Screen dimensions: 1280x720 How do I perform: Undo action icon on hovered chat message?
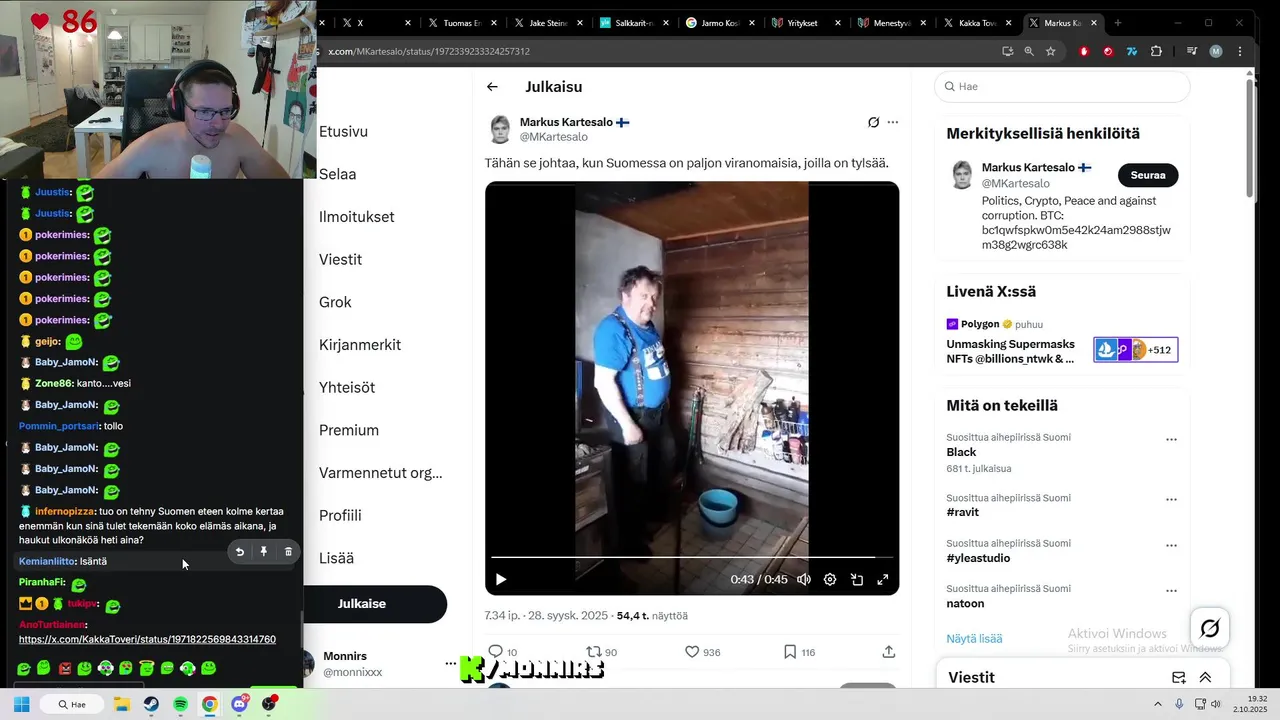click(x=239, y=552)
